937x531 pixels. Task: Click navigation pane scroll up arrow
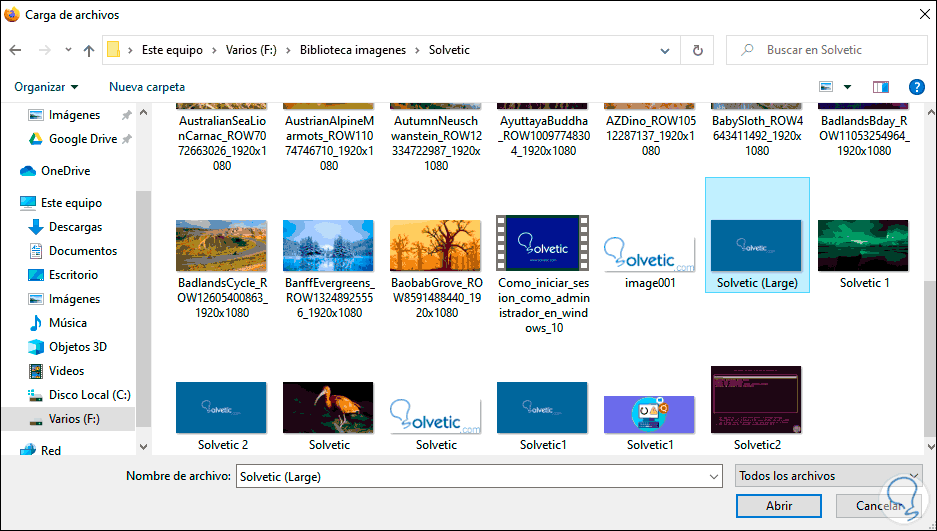[x=143, y=112]
